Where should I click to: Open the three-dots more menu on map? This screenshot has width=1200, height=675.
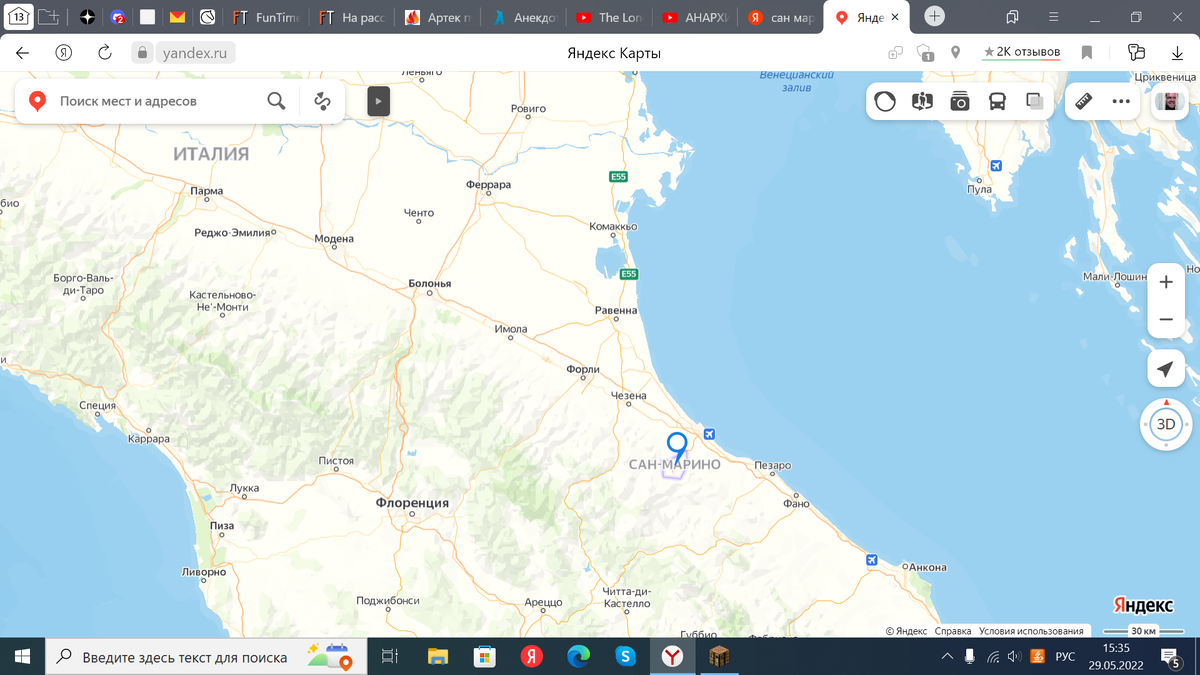pos(1121,101)
